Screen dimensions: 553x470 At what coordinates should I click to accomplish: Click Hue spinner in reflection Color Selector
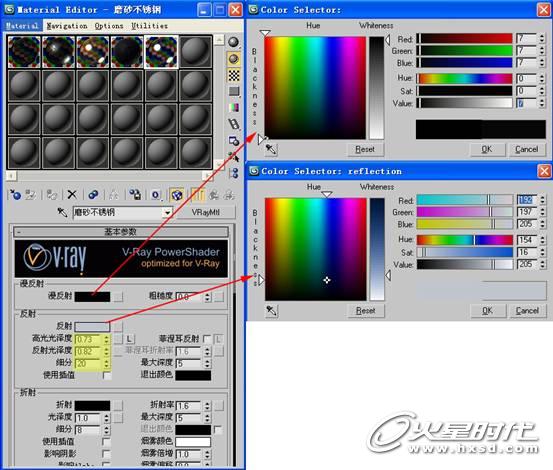point(542,240)
